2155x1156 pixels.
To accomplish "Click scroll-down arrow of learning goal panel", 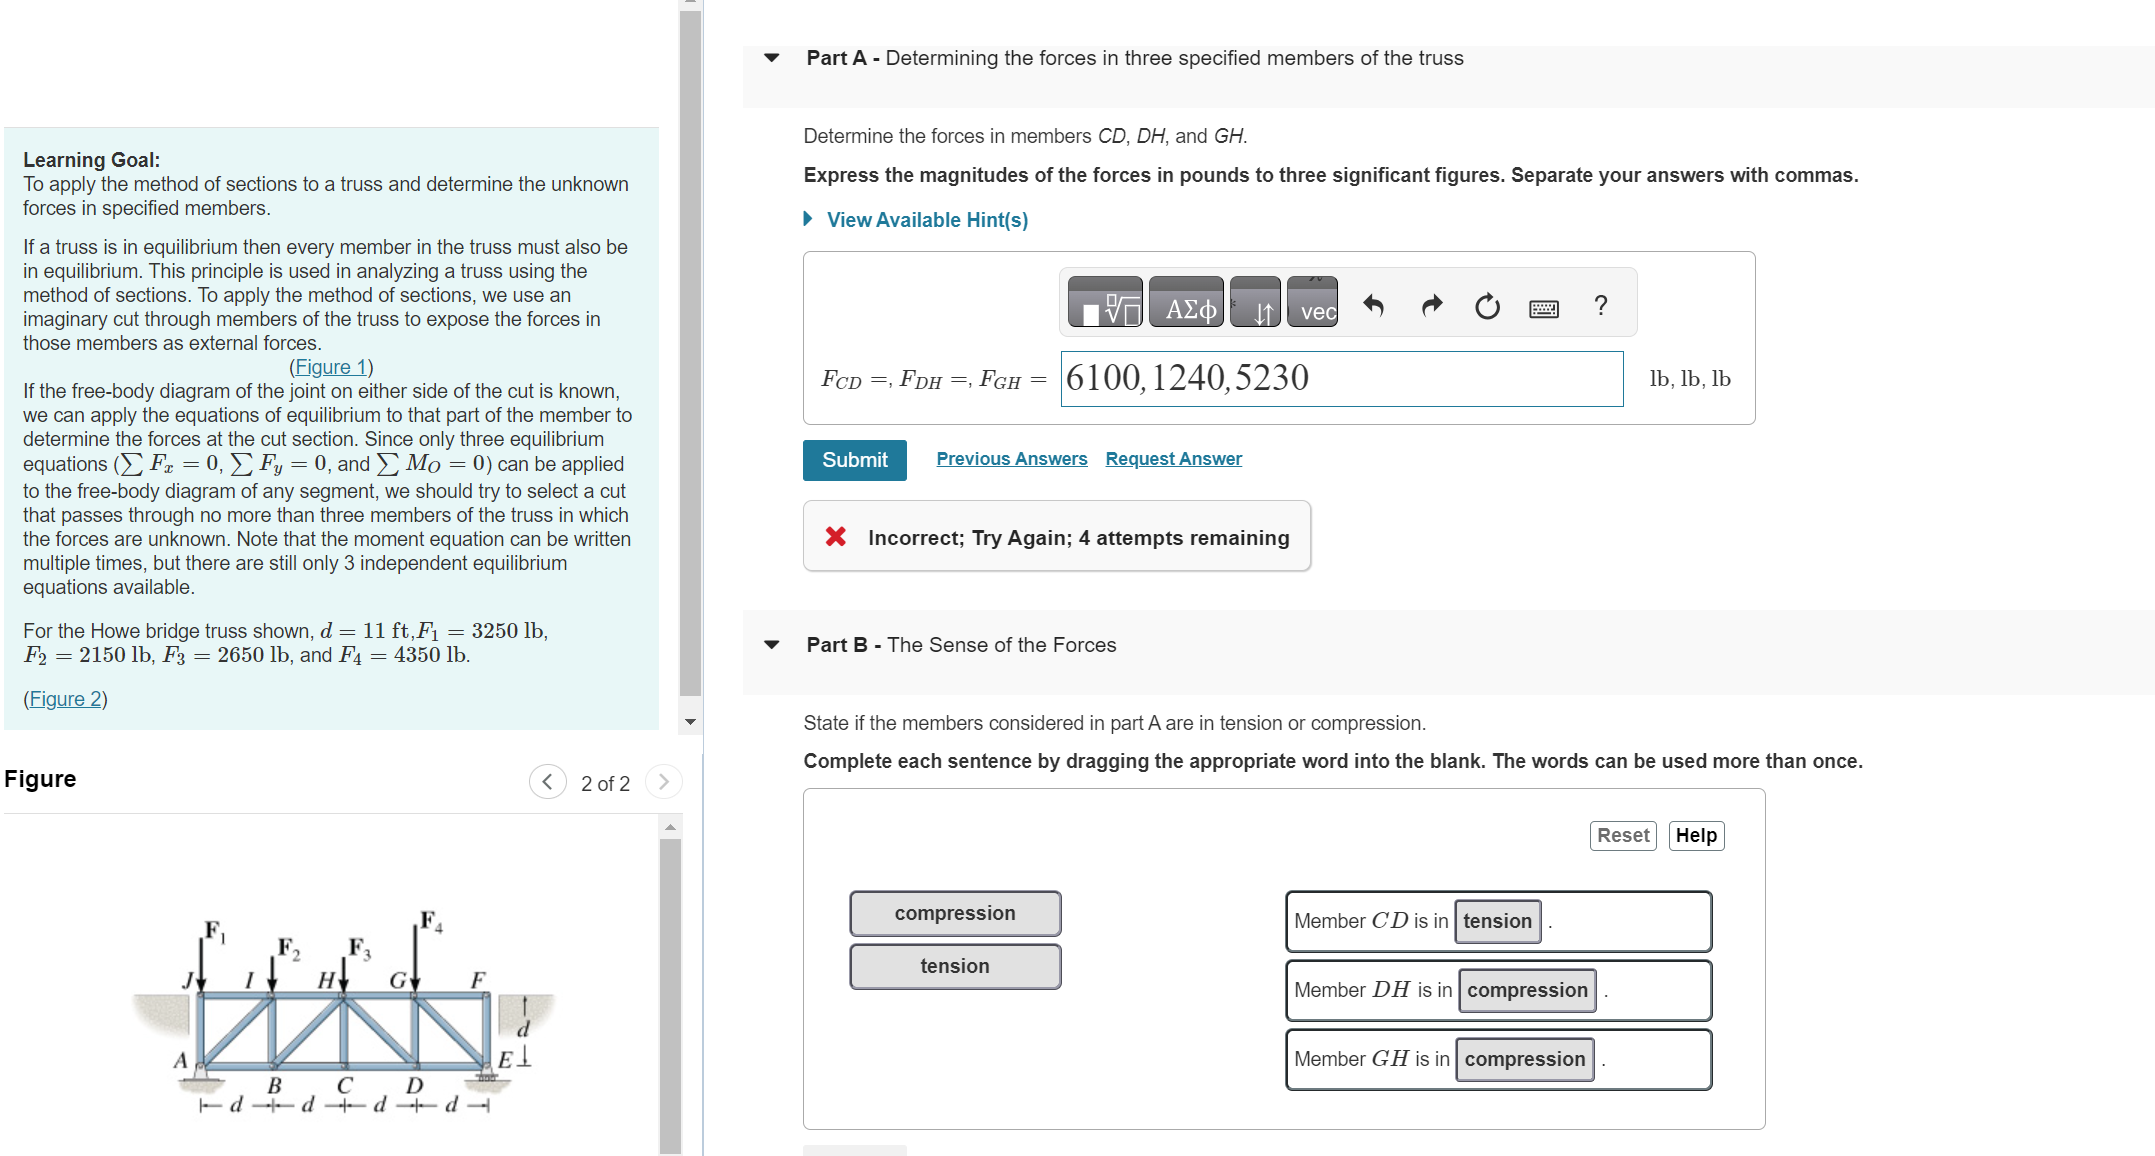I will coord(690,722).
